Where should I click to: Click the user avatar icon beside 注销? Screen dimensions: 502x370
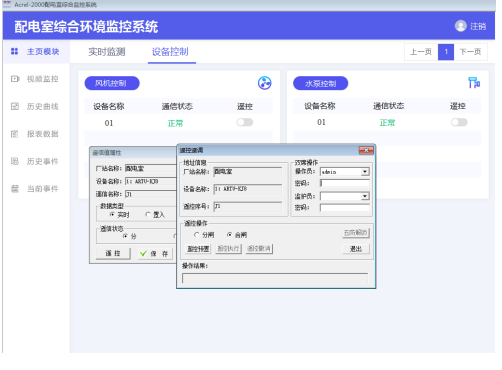461,26
